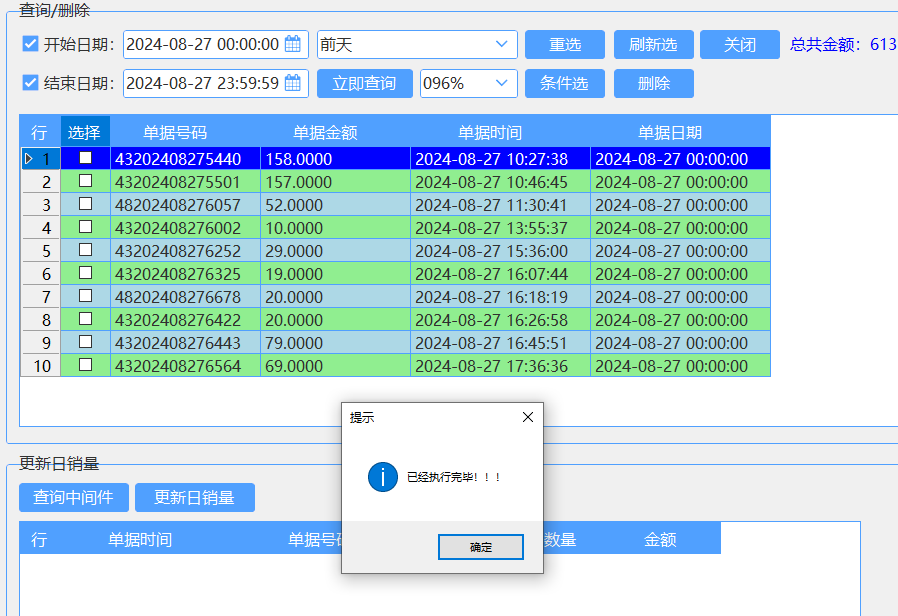Select the checkbox for row 10
898x616 pixels.
coord(86,366)
